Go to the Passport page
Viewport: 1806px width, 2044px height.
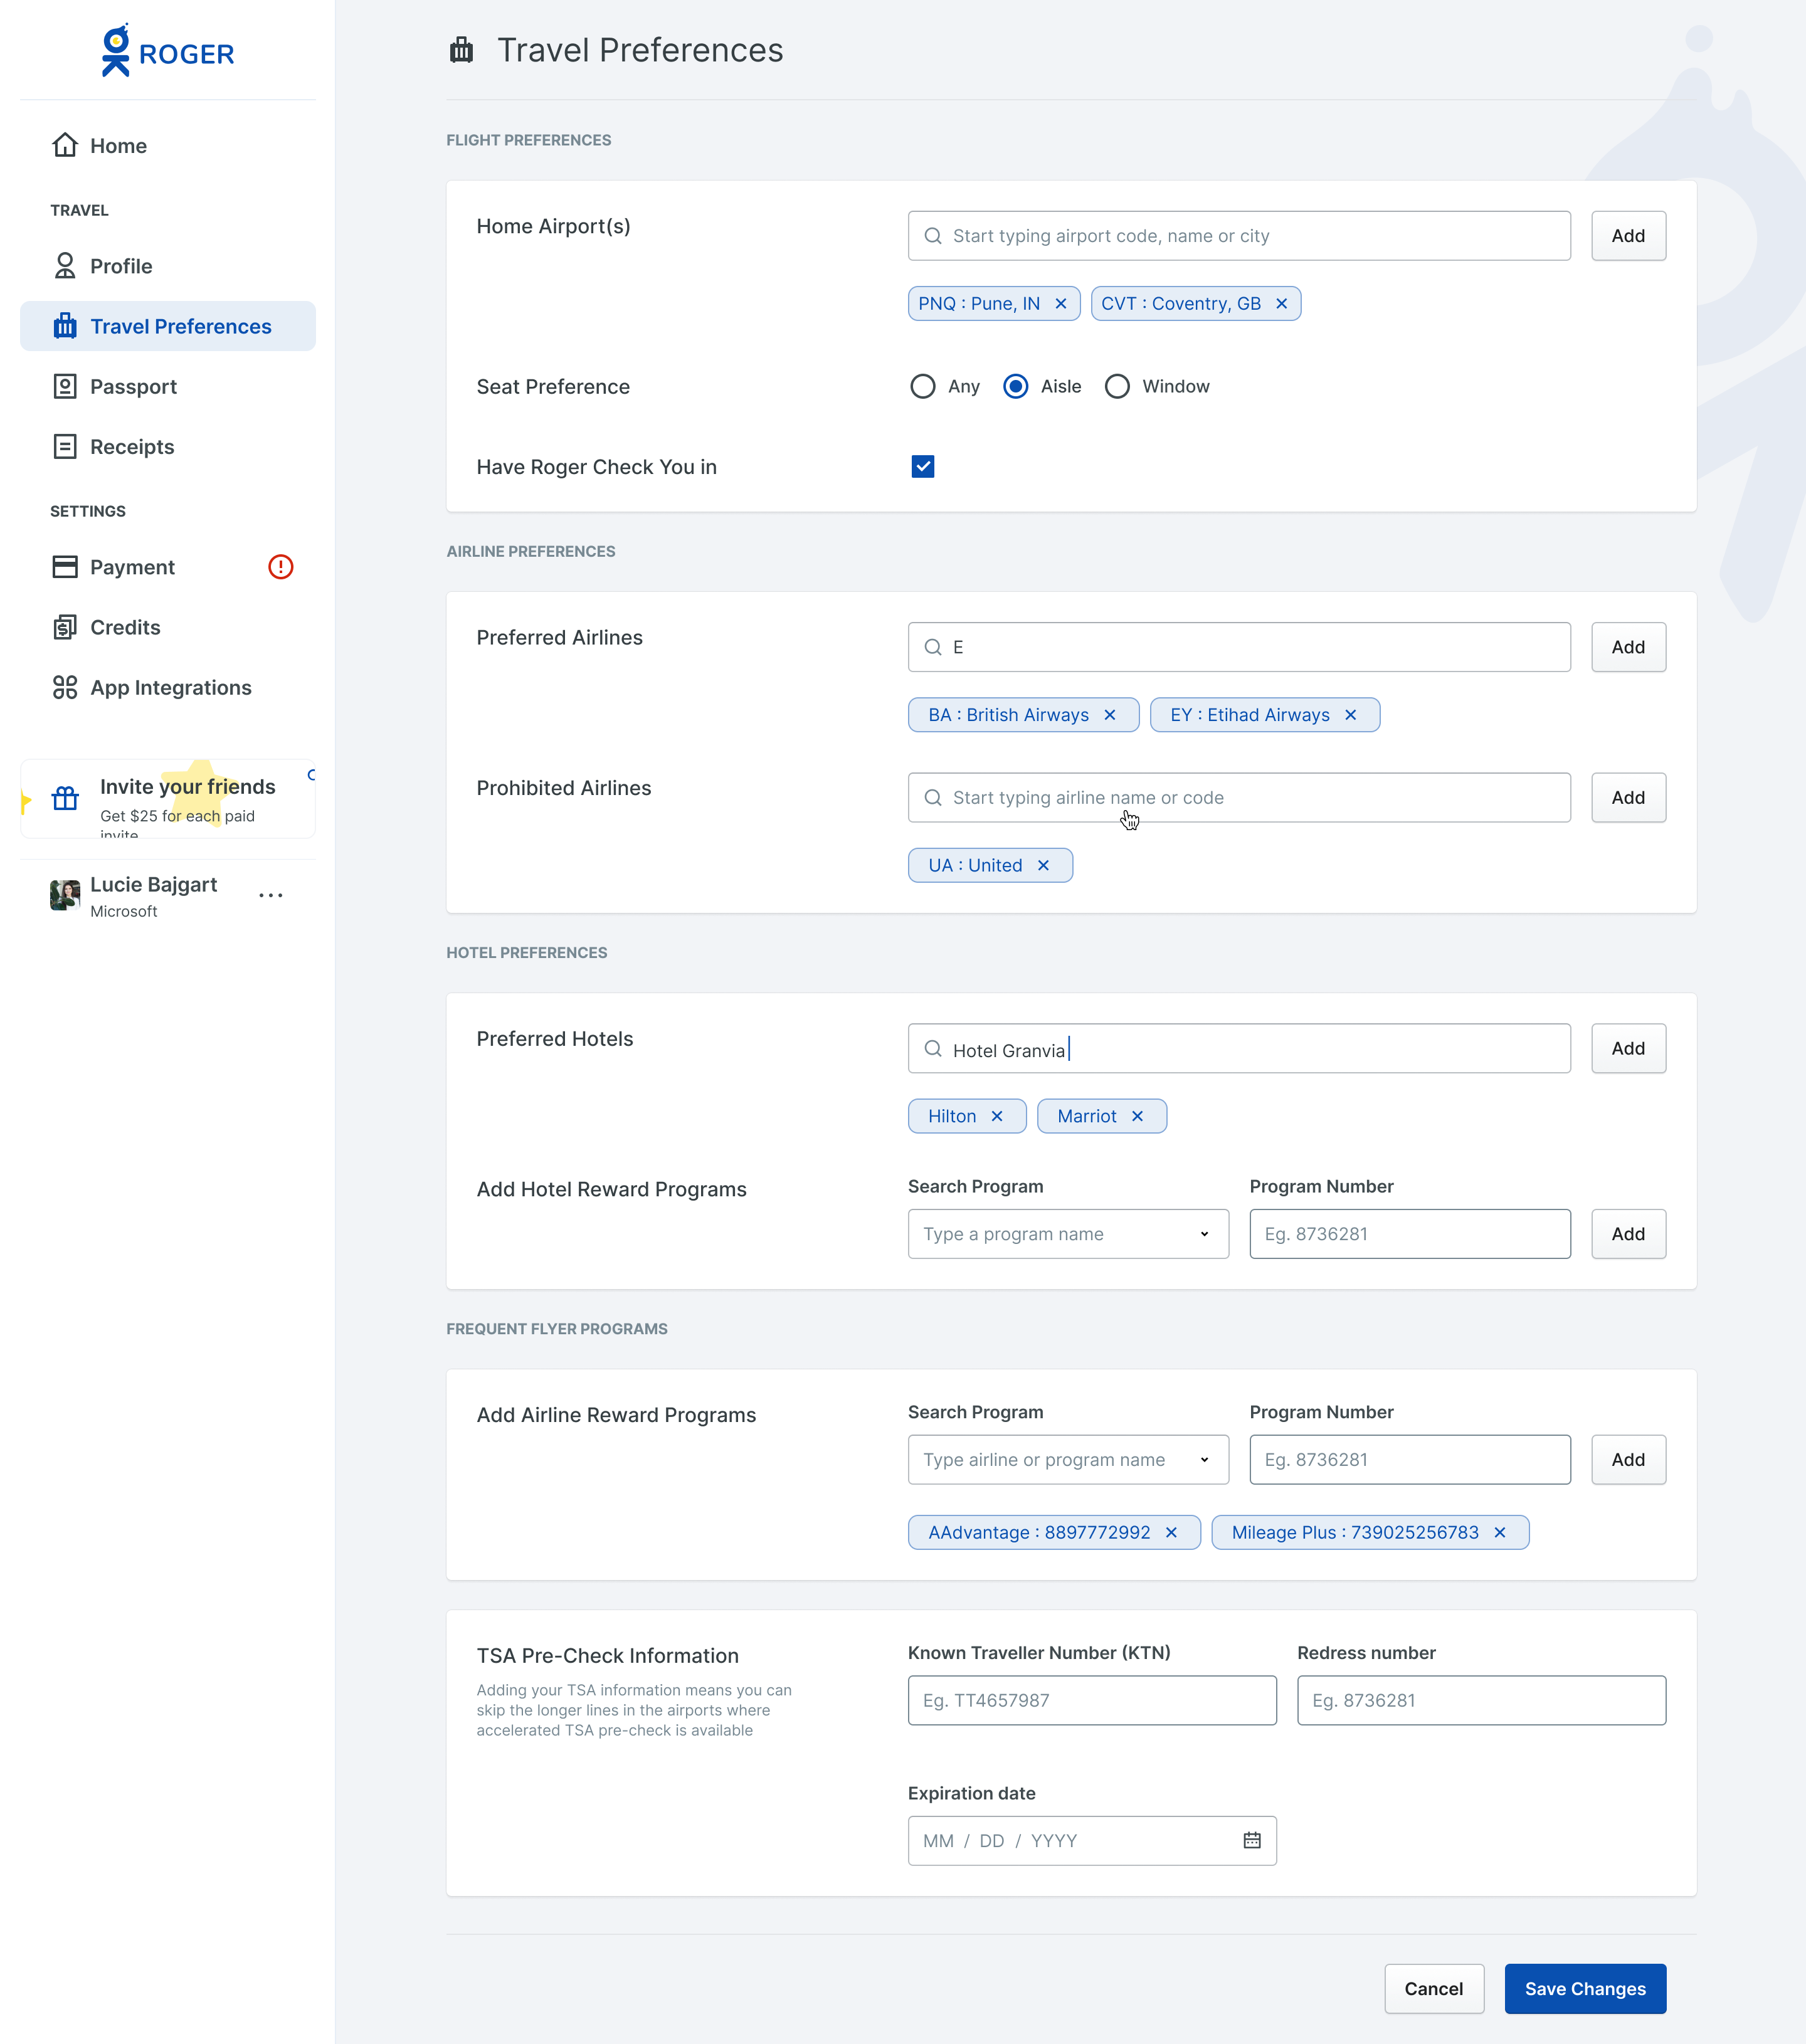point(133,387)
